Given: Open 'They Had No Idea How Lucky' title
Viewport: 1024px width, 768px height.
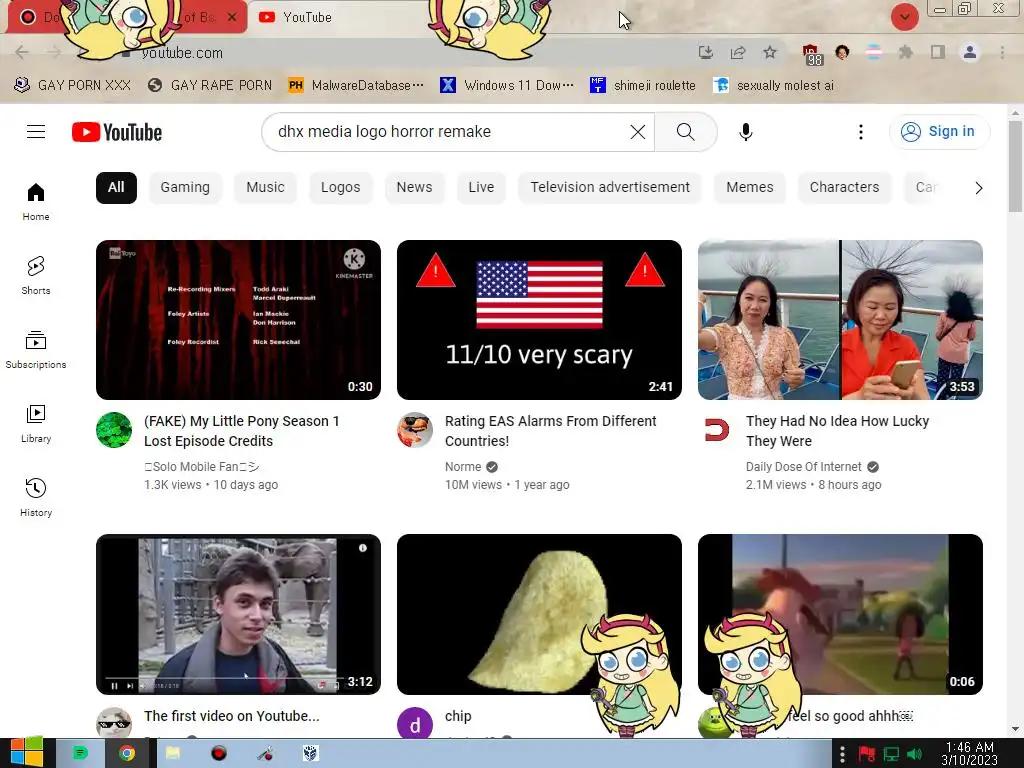Looking at the screenshot, I should click(x=837, y=431).
